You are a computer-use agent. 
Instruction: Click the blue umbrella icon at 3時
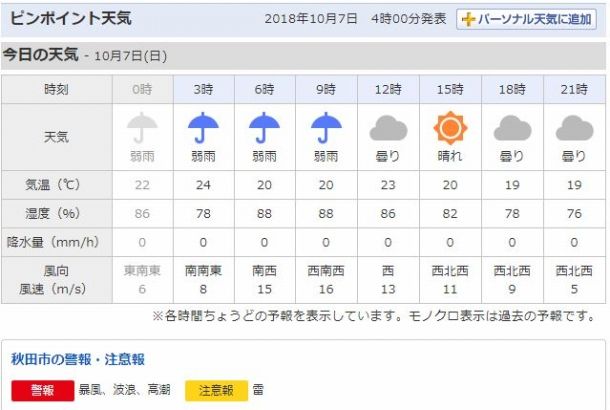(203, 128)
